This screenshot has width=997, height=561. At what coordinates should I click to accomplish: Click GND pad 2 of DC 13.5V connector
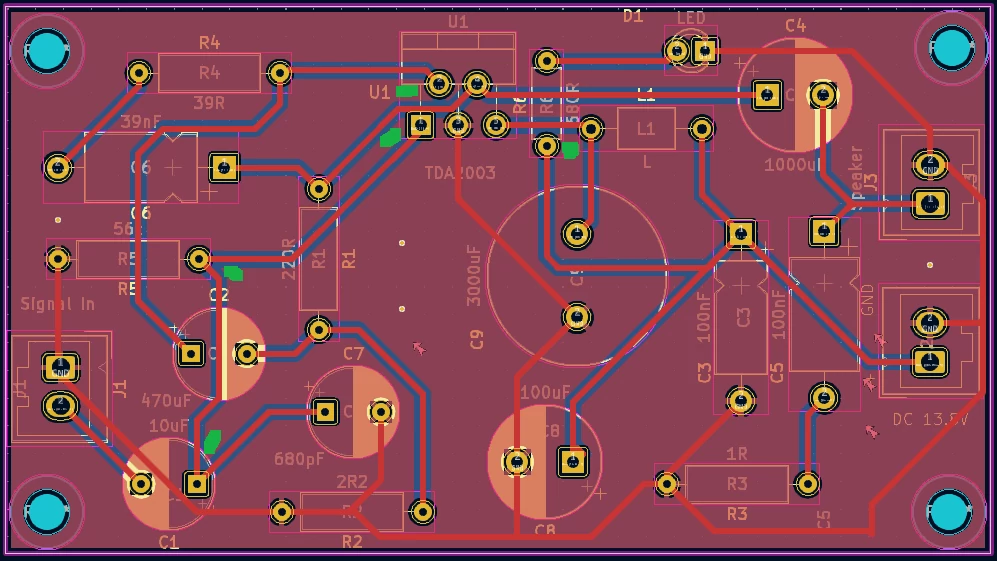930,323
